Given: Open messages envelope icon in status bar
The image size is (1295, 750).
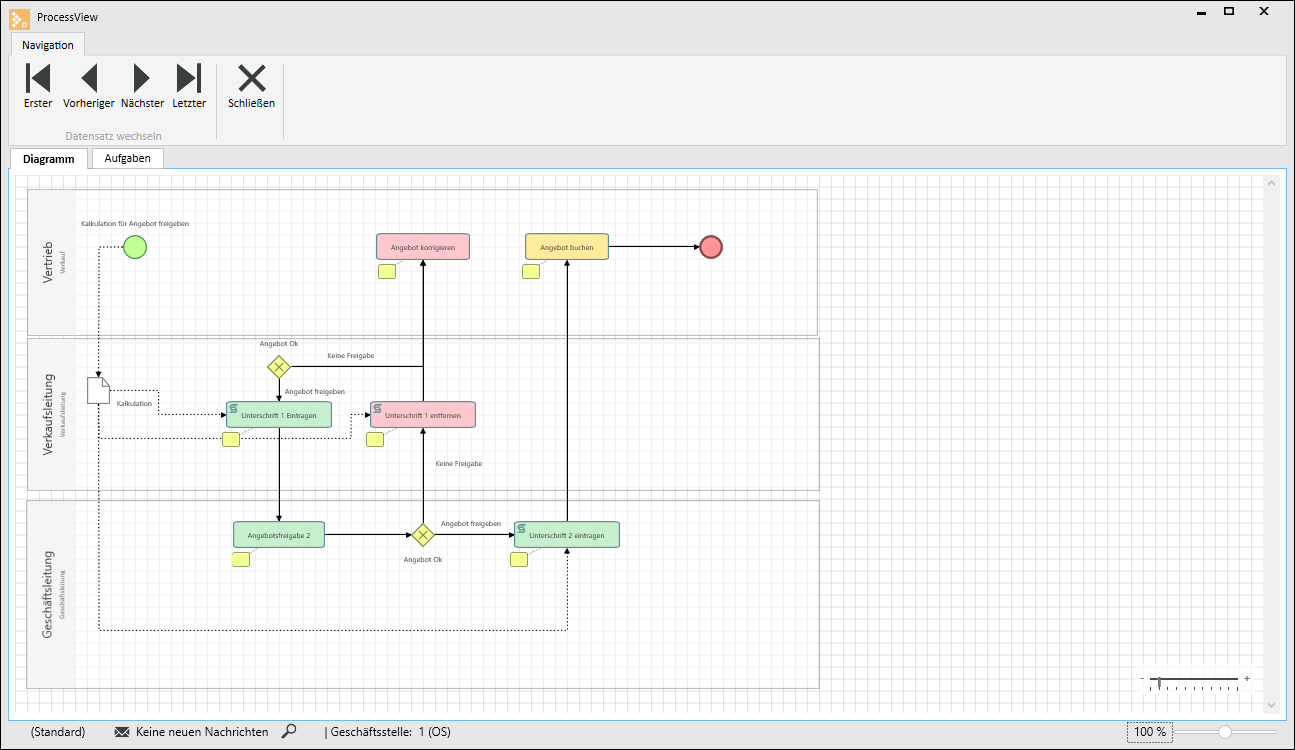Looking at the screenshot, I should click(x=122, y=732).
